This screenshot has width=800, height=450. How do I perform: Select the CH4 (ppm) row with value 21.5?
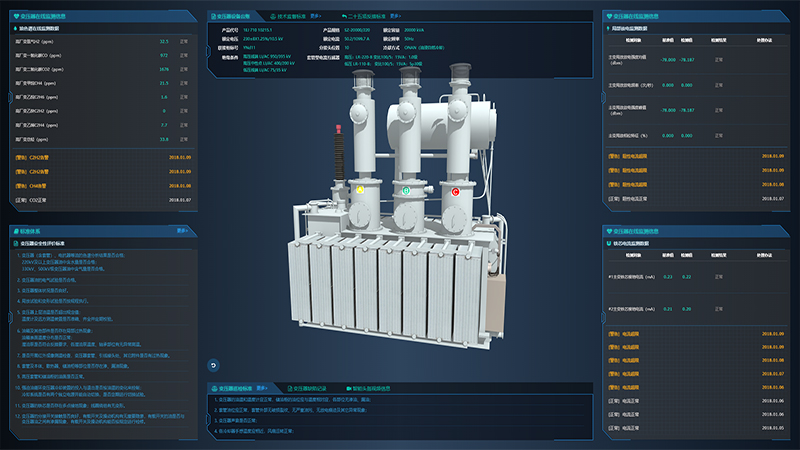[x=103, y=83]
